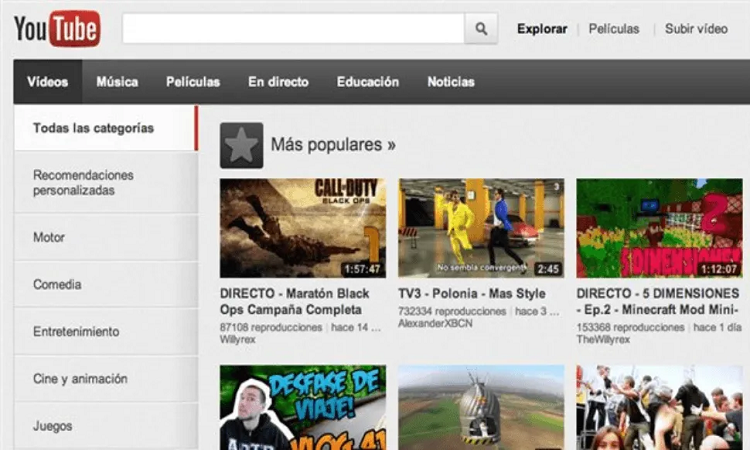The image size is (750, 450).
Task: Open the AlexanderXBCN channel link
Action: click(435, 323)
